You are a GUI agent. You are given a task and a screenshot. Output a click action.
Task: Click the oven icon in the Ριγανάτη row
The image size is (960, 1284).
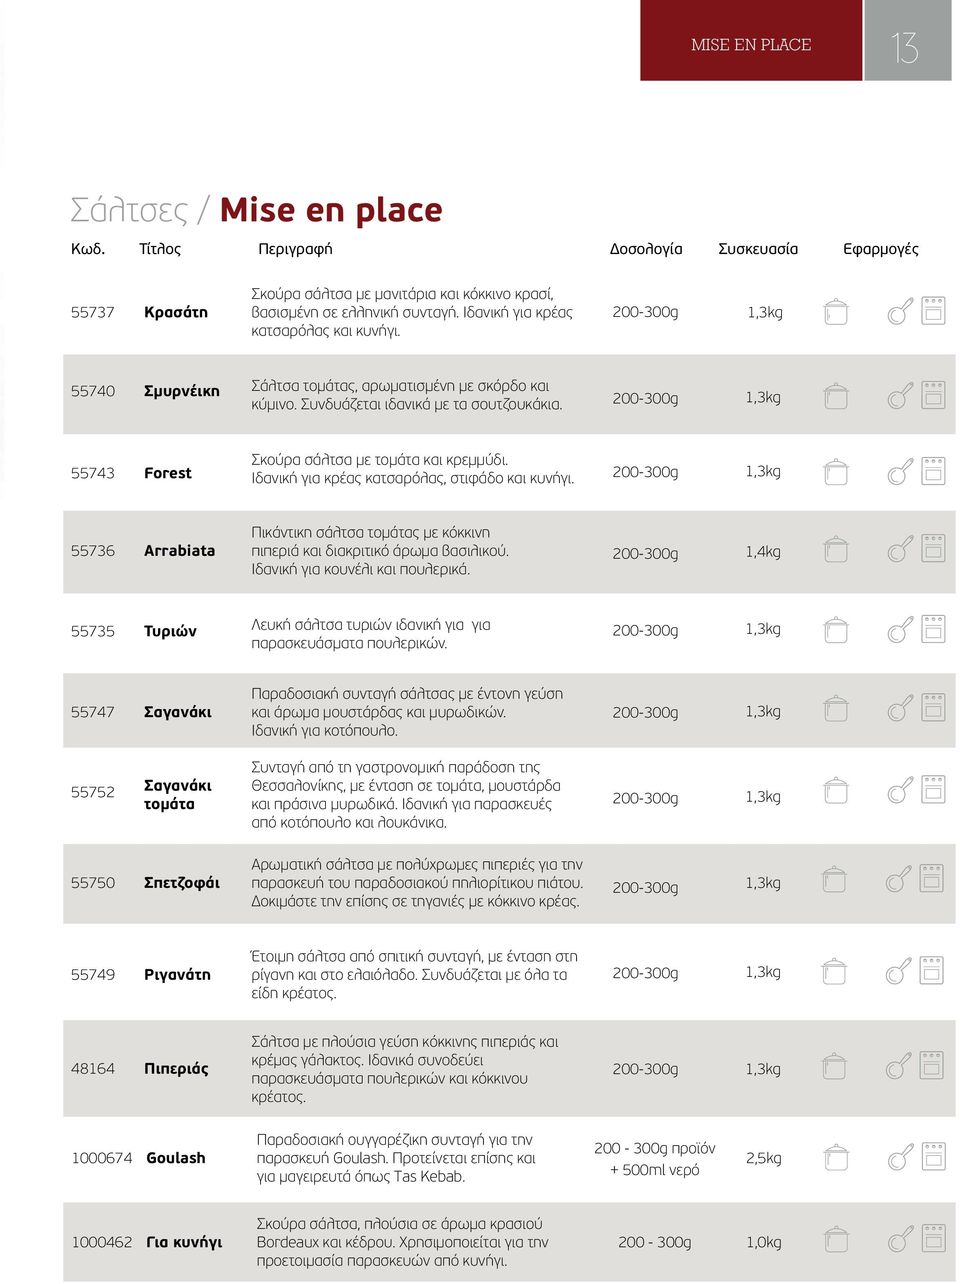pyautogui.click(x=933, y=971)
